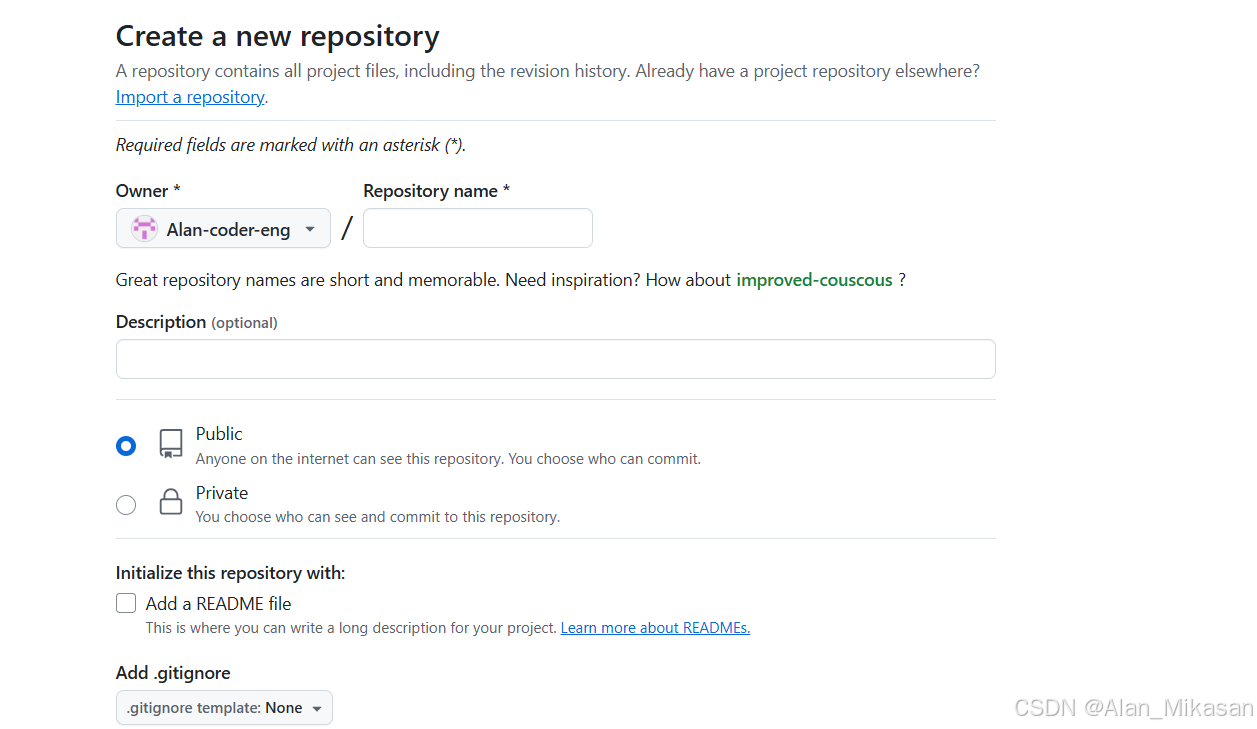Expand the gitignore template None selector
Viewport: 1257px width, 729px height.
pos(224,707)
